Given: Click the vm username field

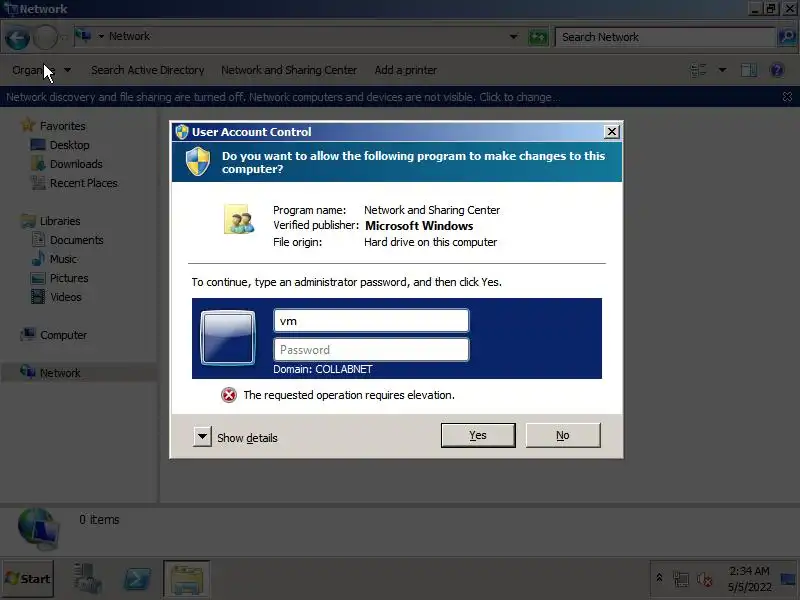Looking at the screenshot, I should 371,321.
